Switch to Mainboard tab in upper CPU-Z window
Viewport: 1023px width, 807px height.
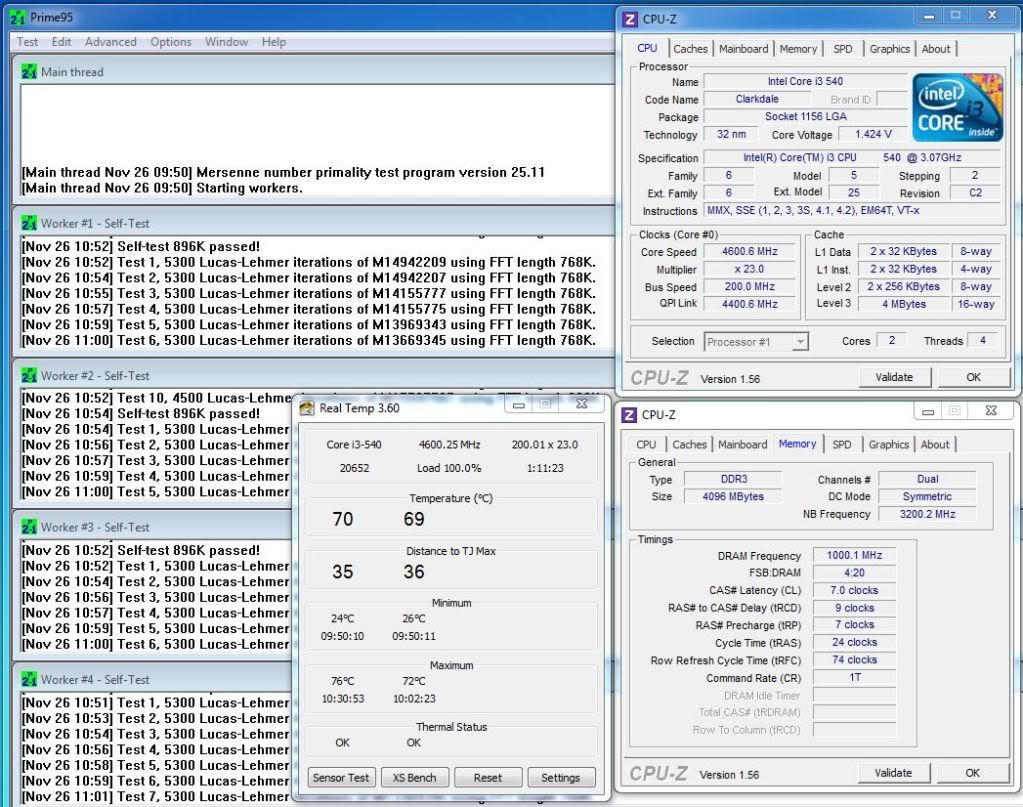click(x=743, y=49)
